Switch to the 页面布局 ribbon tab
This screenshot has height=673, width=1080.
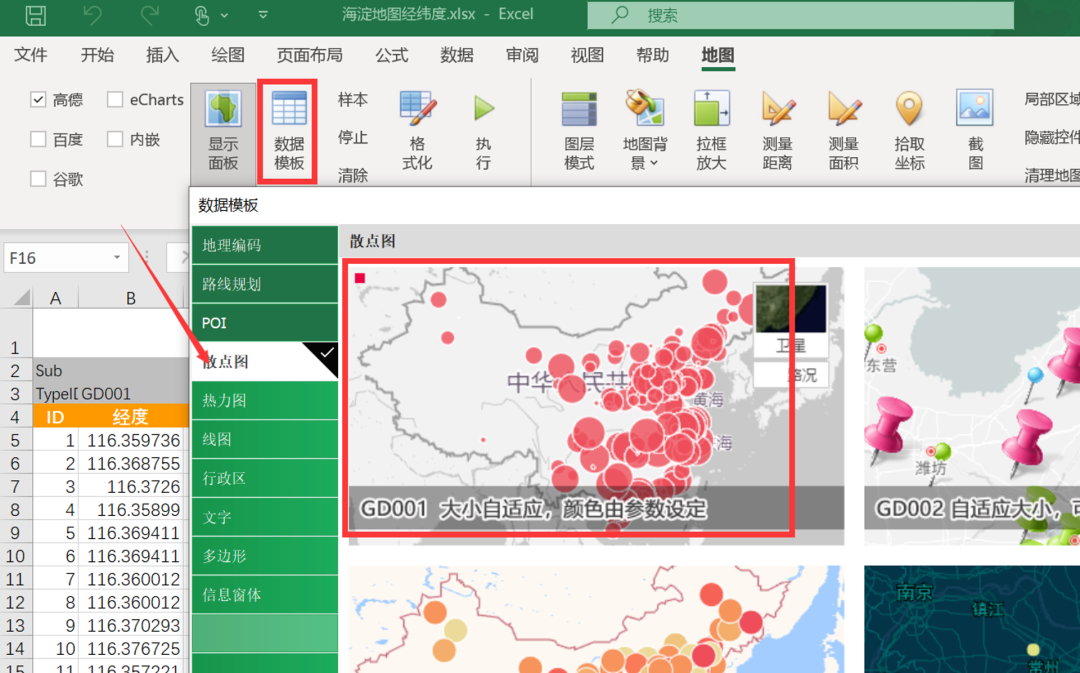point(310,54)
